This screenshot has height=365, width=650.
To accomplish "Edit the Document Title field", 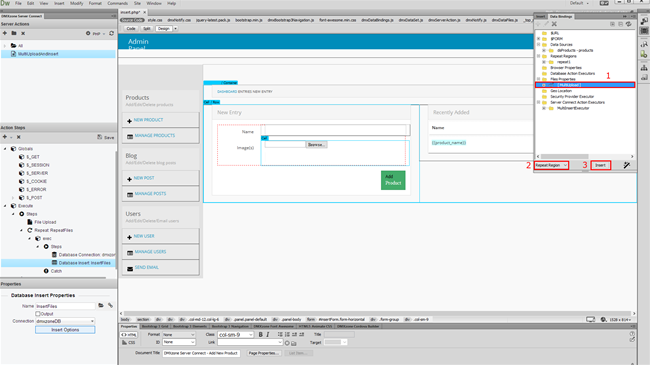I will pos(202,353).
